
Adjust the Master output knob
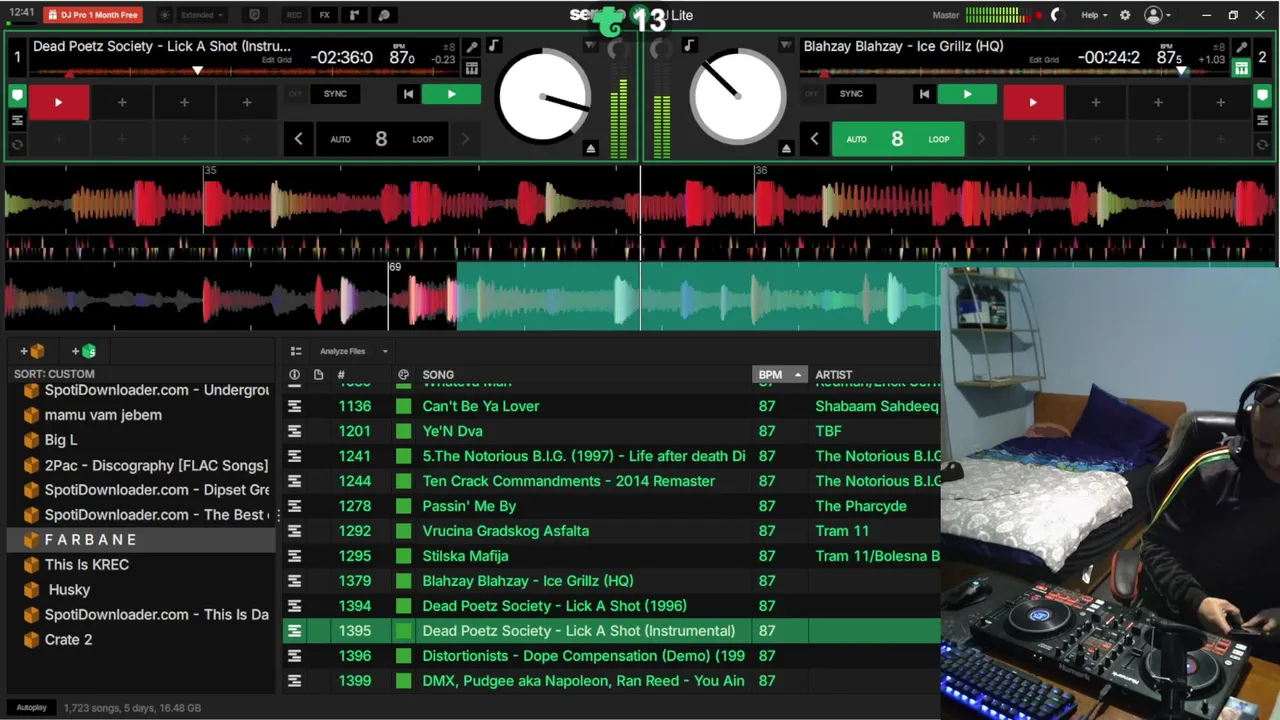(x=1057, y=15)
